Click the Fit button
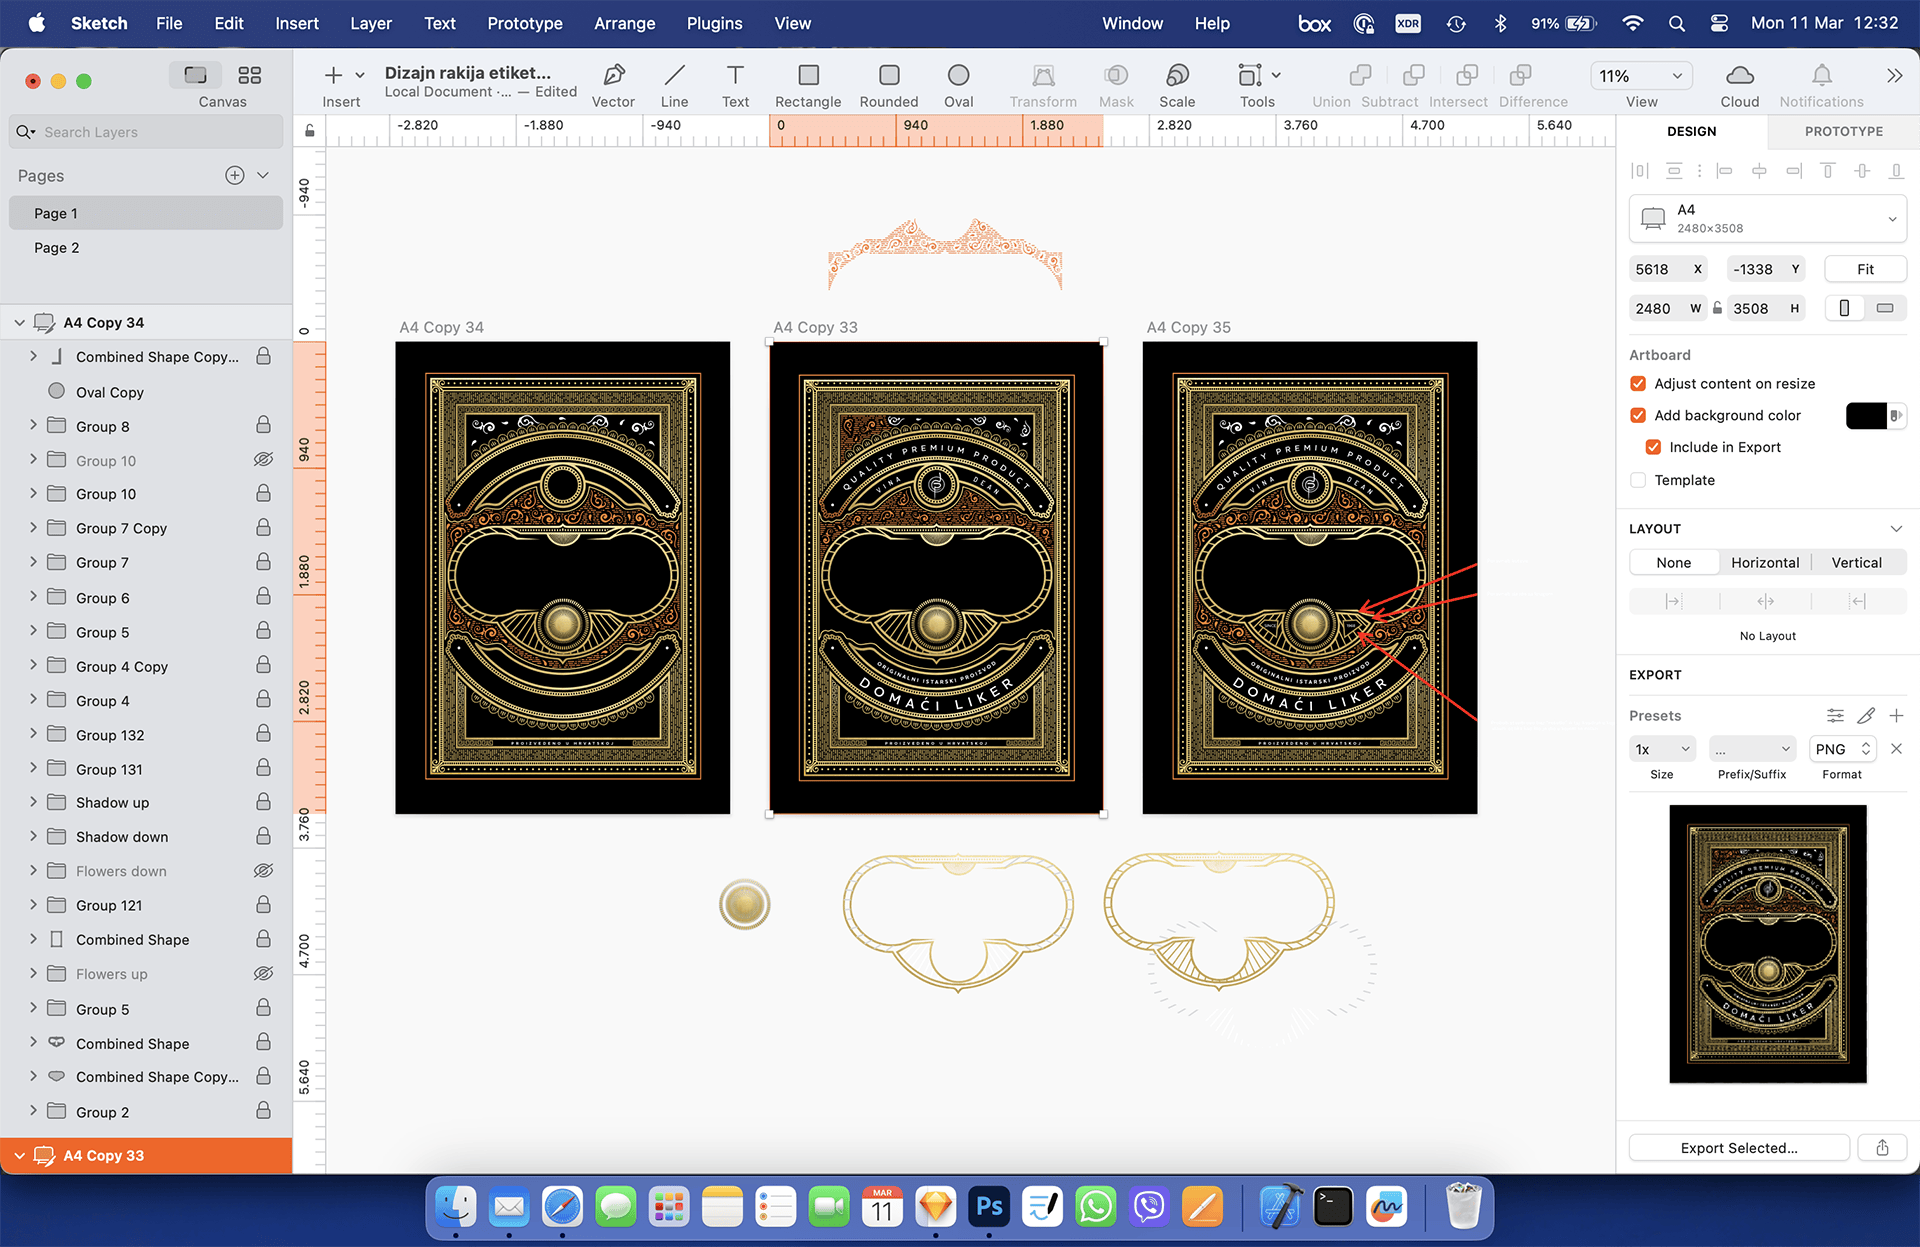This screenshot has height=1247, width=1920. click(1865, 269)
